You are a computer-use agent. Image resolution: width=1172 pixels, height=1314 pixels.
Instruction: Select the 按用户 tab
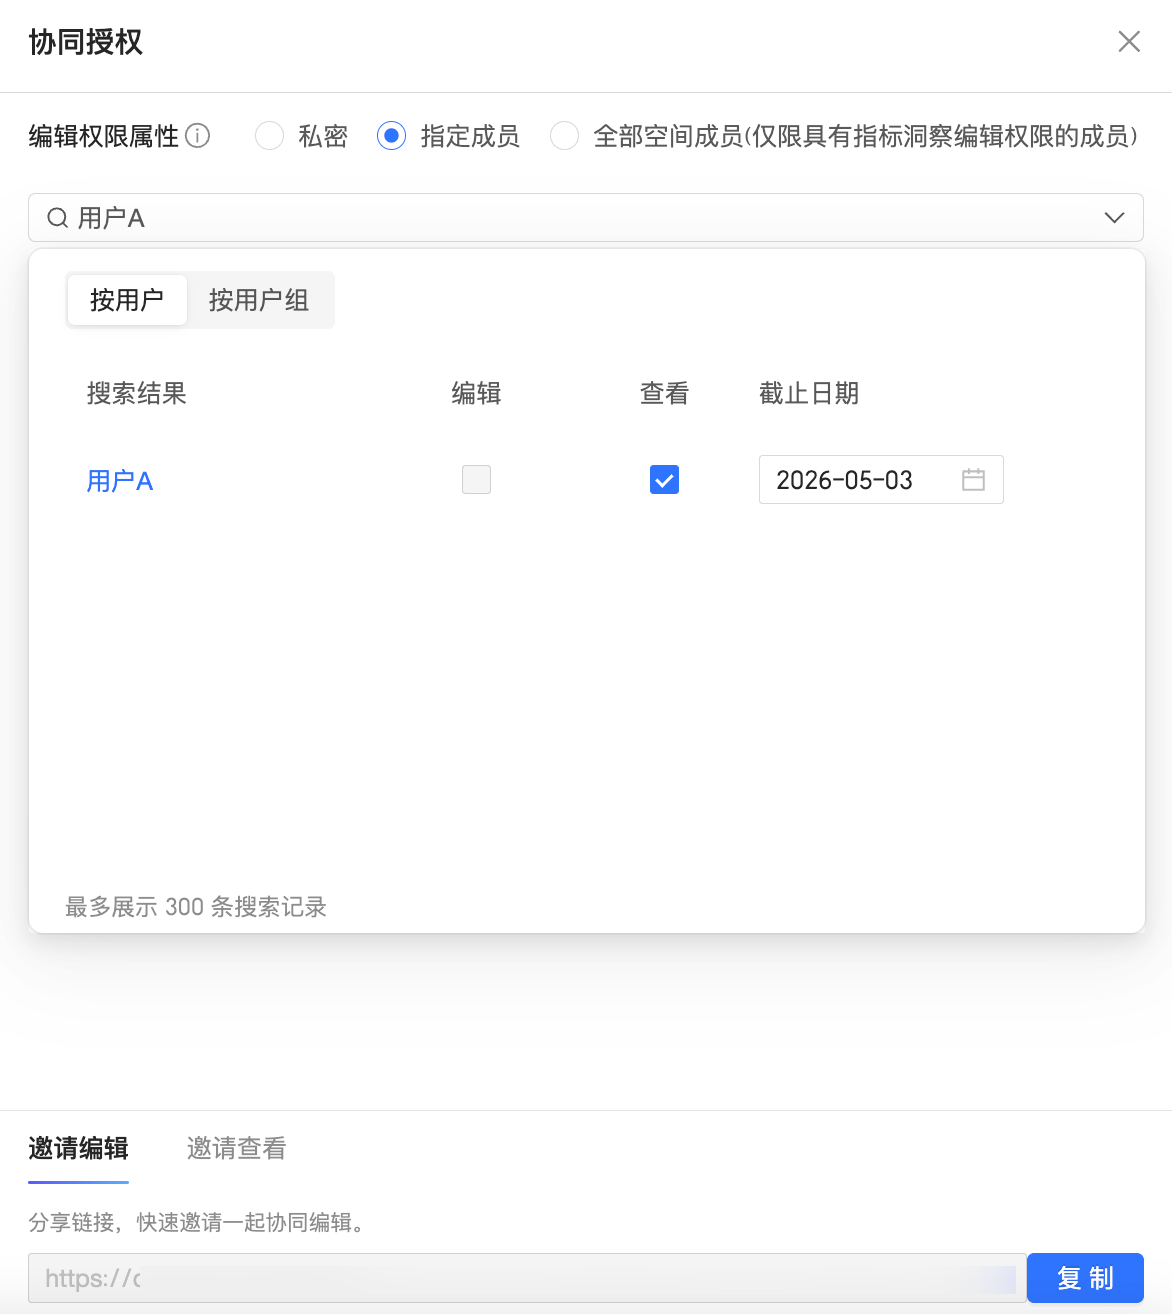[x=126, y=300]
